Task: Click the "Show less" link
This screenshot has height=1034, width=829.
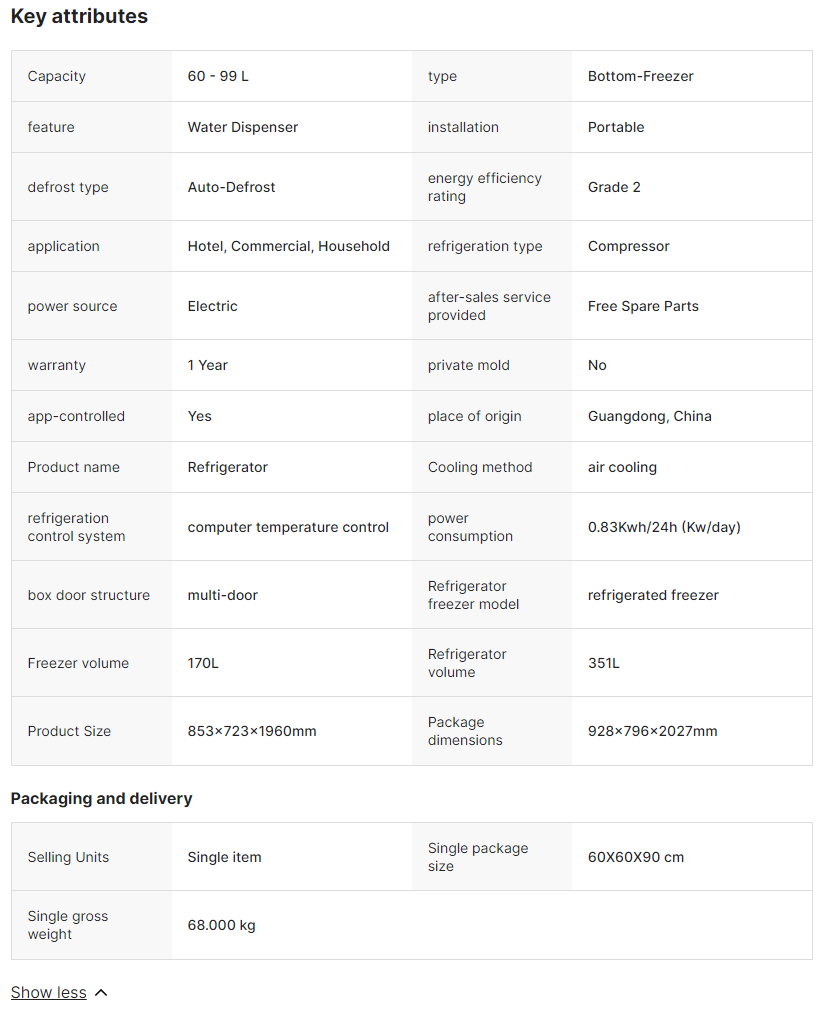Action: [x=48, y=993]
